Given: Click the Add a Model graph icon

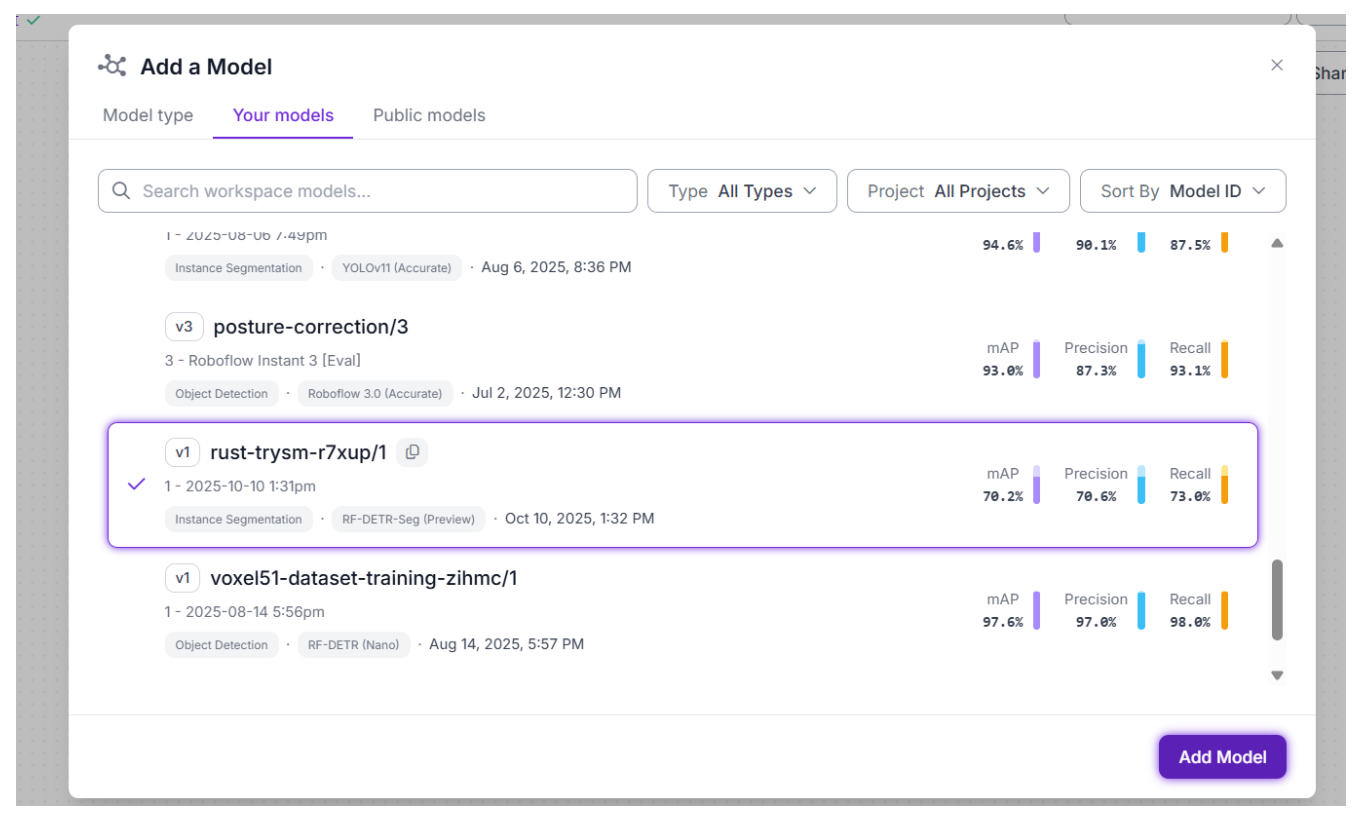Looking at the screenshot, I should click(x=112, y=66).
